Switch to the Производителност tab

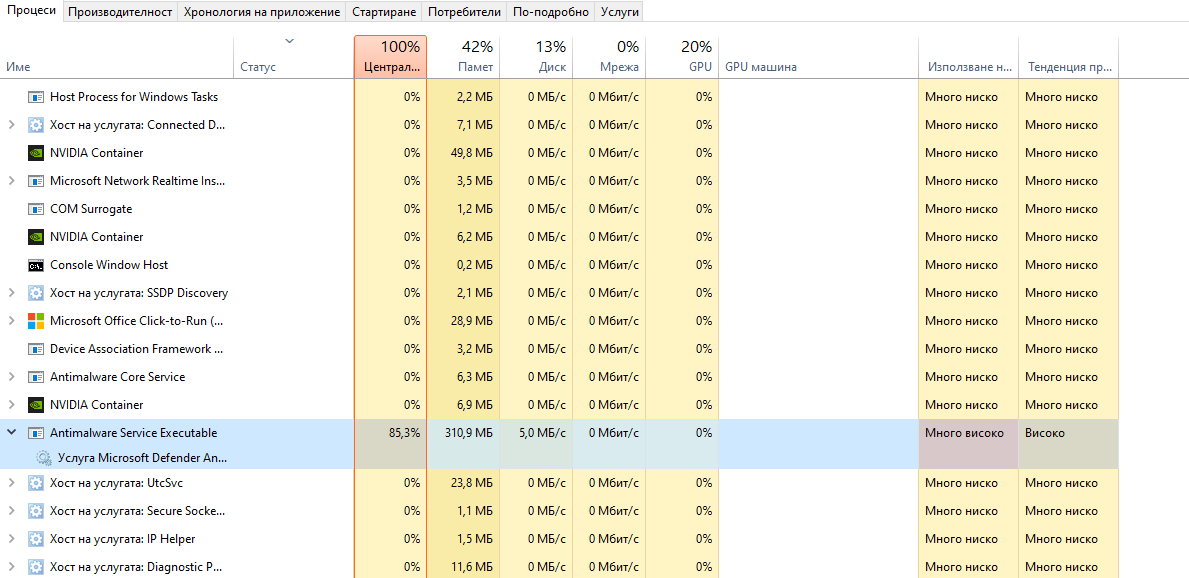pyautogui.click(x=121, y=12)
